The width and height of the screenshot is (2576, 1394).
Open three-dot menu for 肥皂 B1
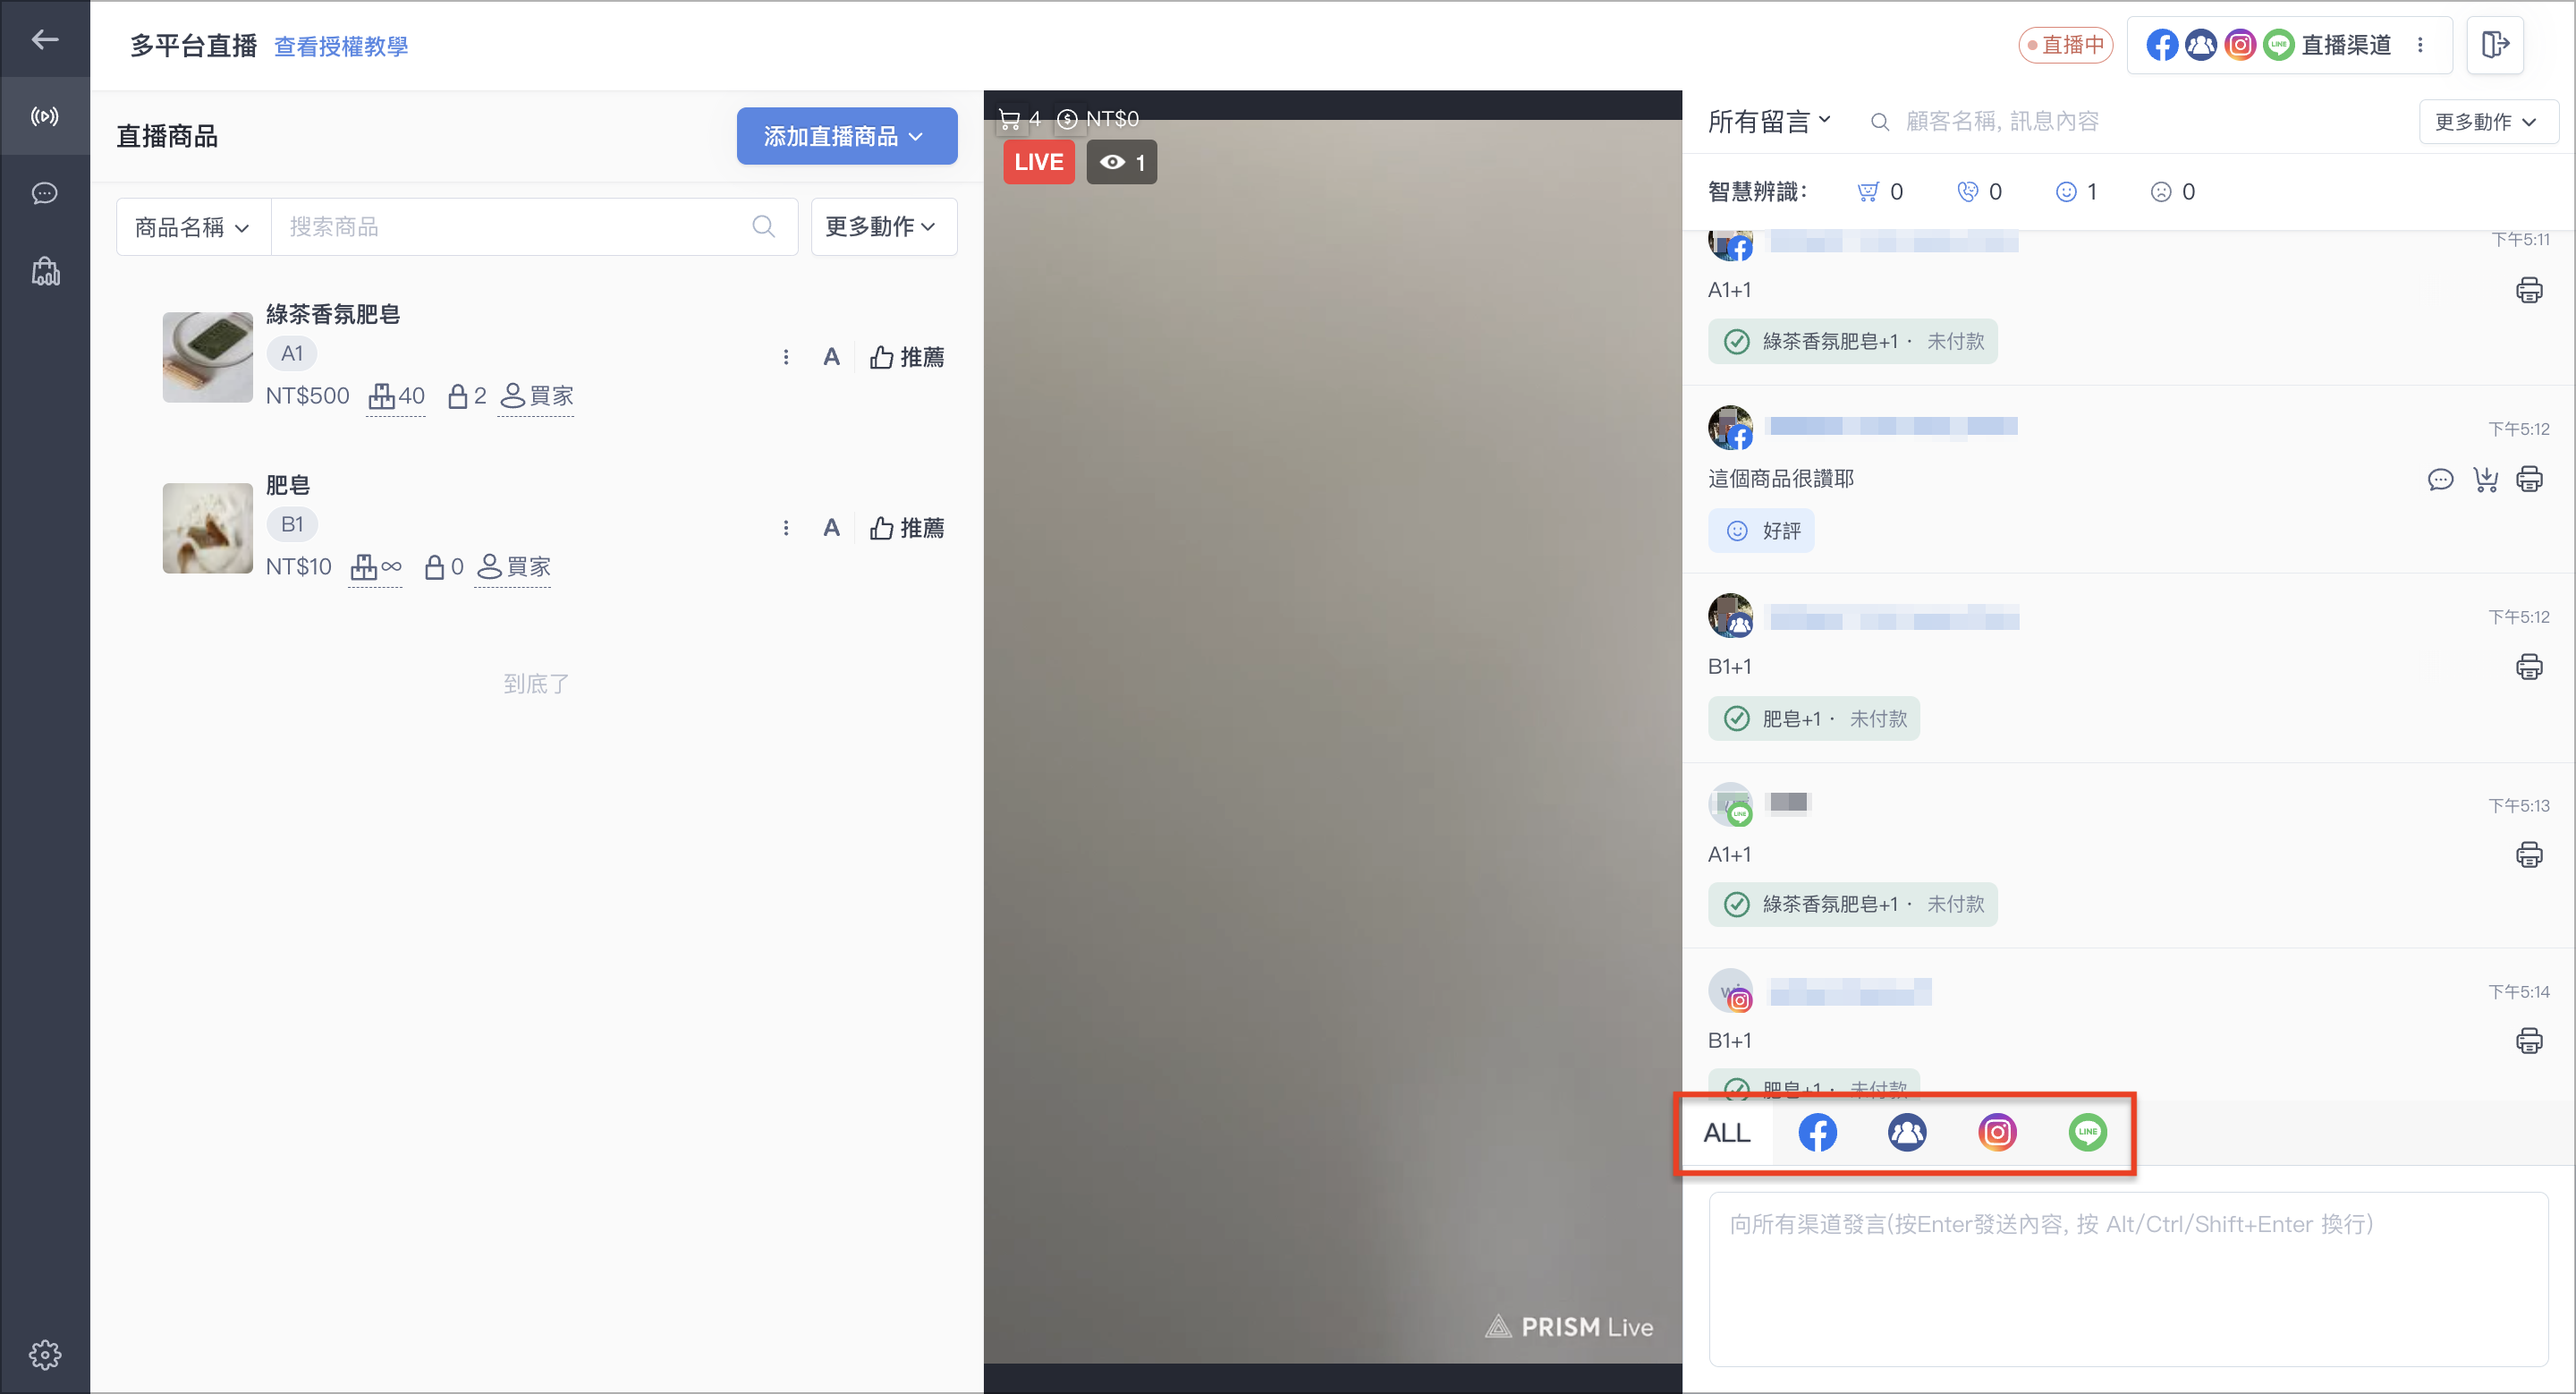[x=786, y=528]
